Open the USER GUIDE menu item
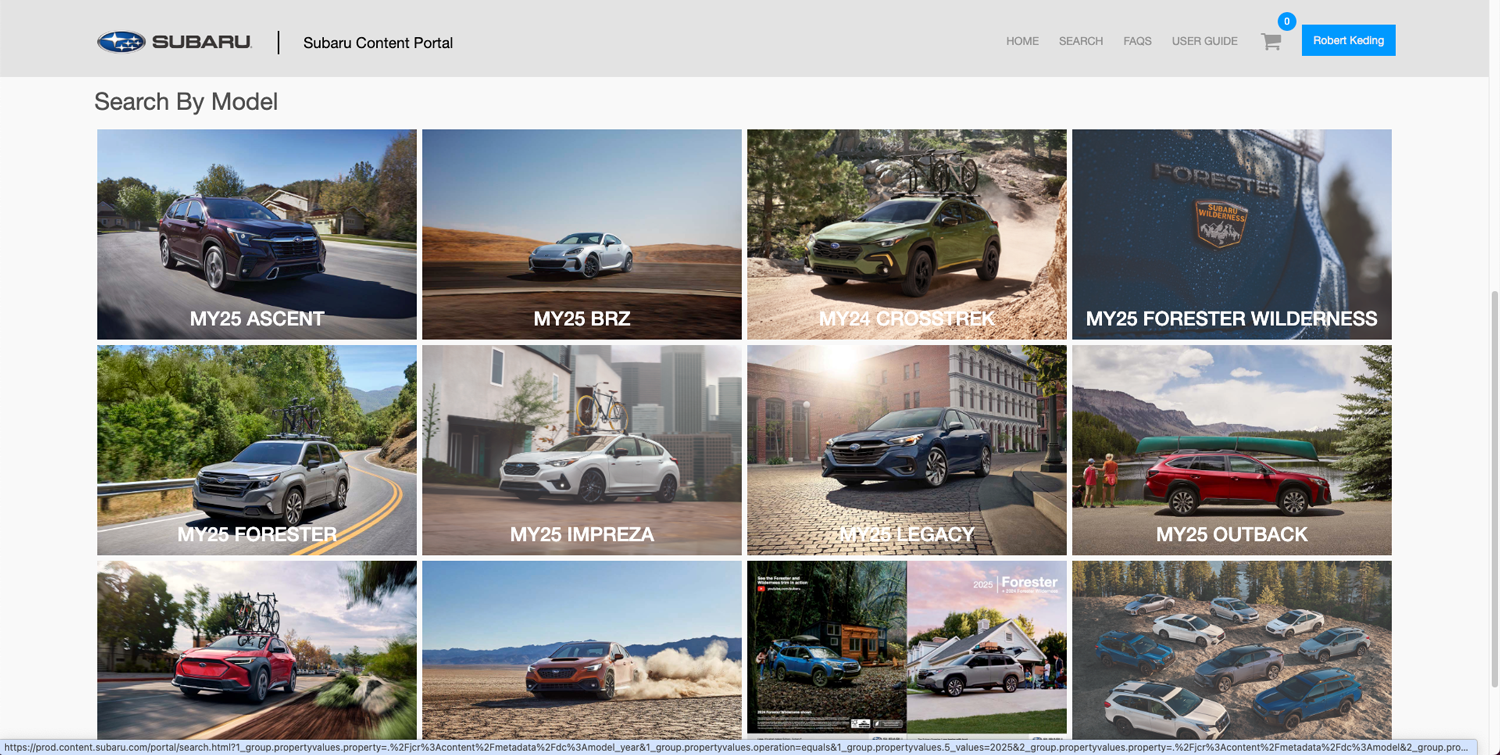Screen dimensions: 1500x755 [1205, 41]
